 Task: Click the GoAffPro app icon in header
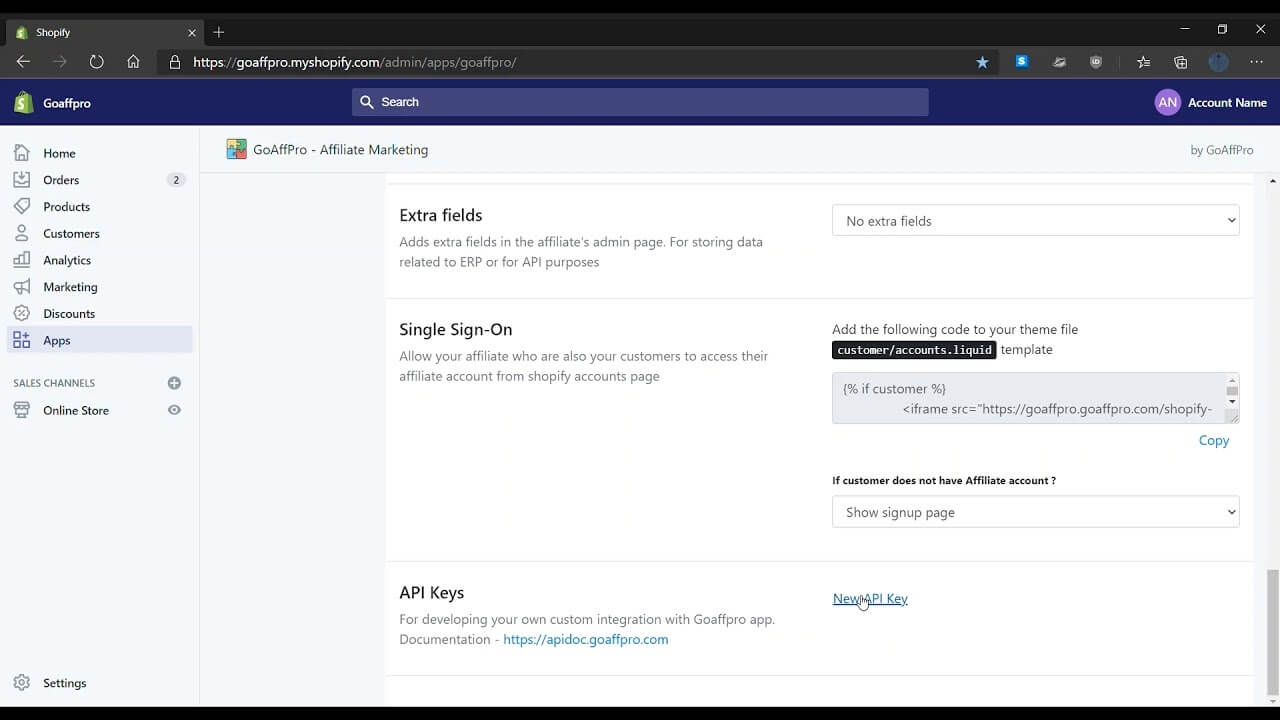(x=236, y=149)
